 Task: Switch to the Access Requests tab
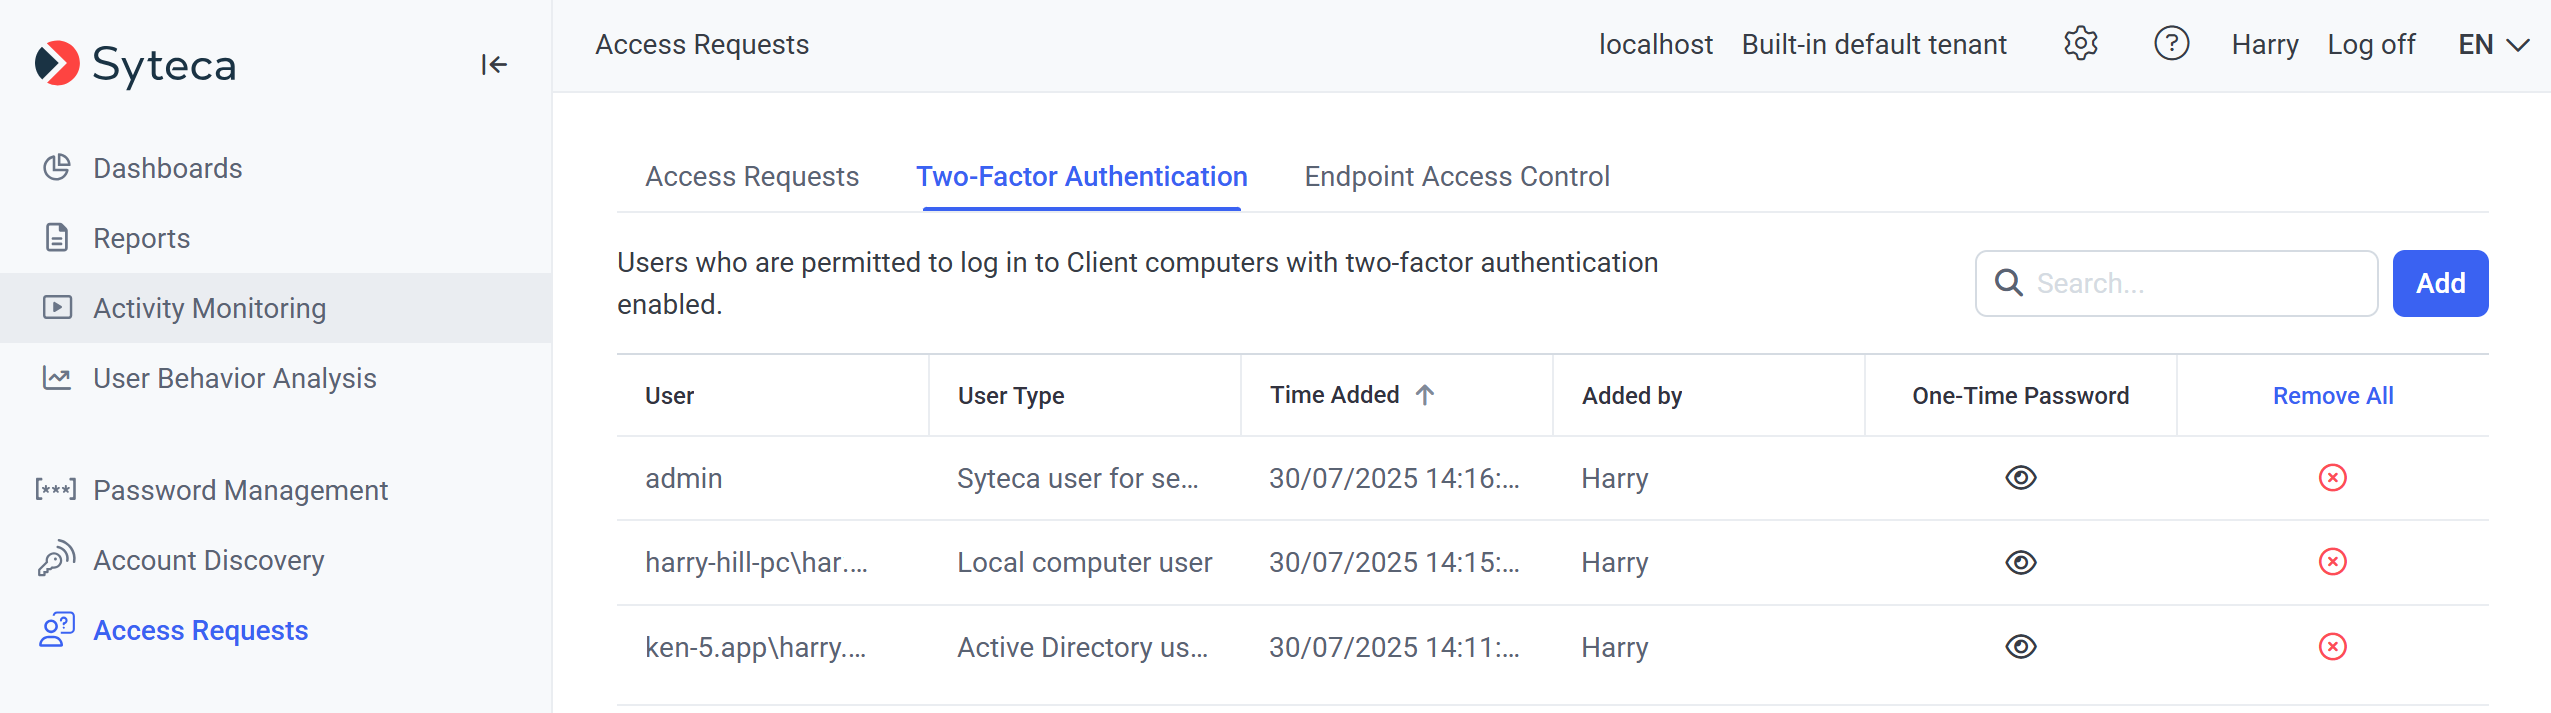click(751, 177)
